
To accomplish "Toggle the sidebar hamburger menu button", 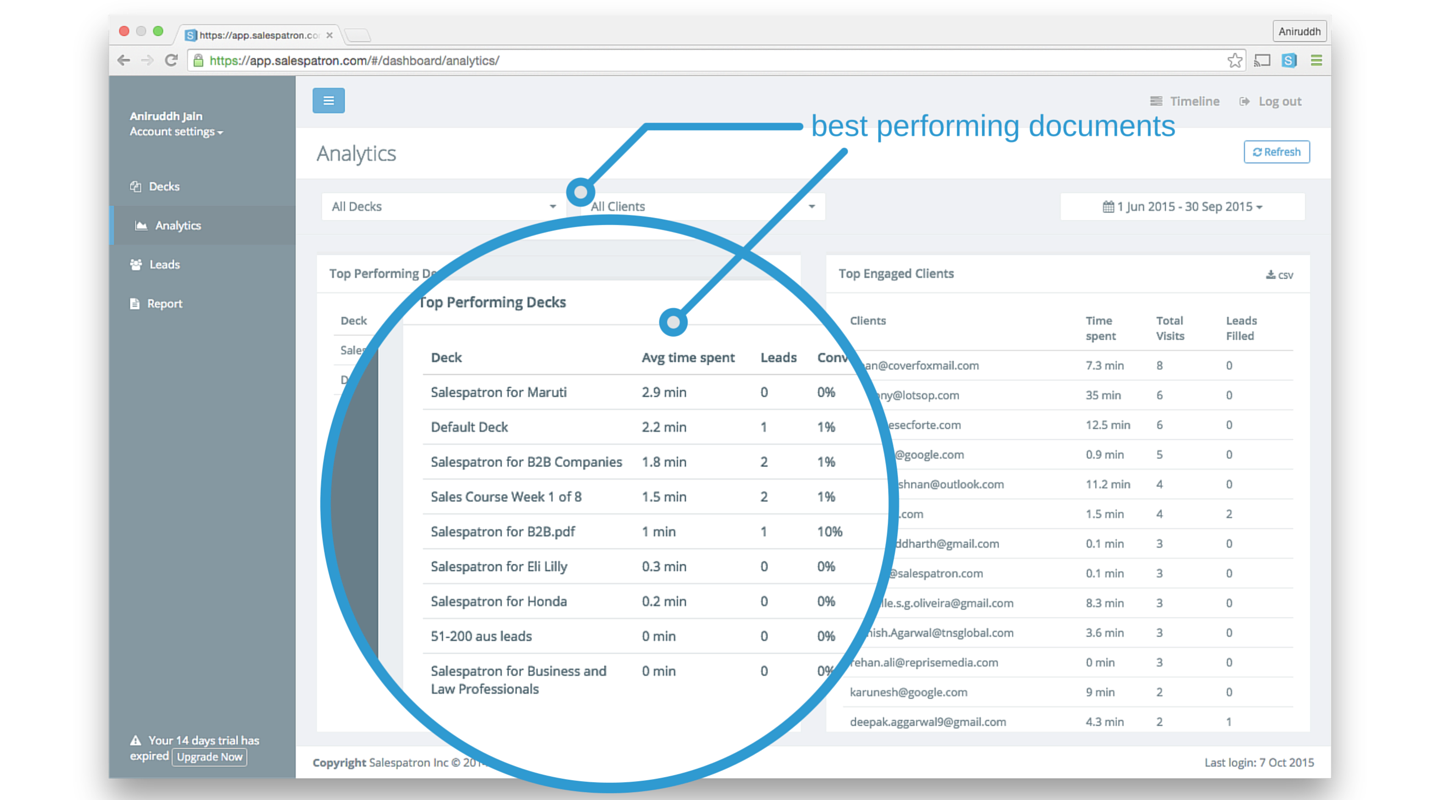I will (x=328, y=101).
